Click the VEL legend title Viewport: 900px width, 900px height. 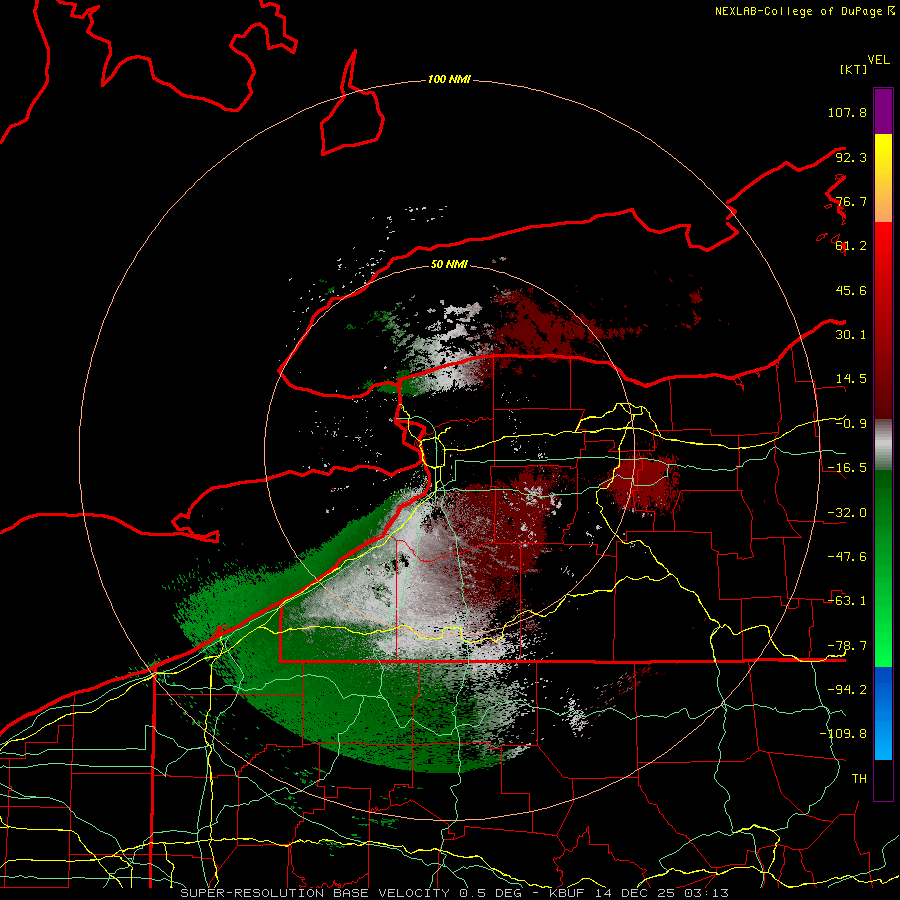(x=878, y=60)
